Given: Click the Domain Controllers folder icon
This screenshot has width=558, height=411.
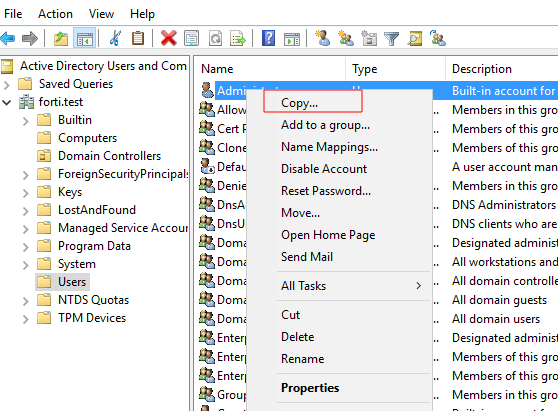Looking at the screenshot, I should 44,156.
